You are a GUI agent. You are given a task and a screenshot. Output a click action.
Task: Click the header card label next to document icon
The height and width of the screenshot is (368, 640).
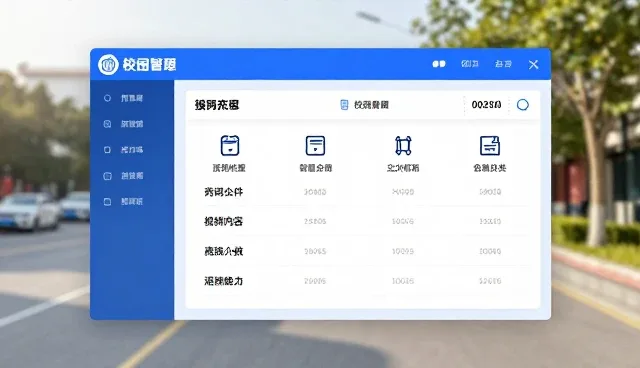(x=371, y=105)
